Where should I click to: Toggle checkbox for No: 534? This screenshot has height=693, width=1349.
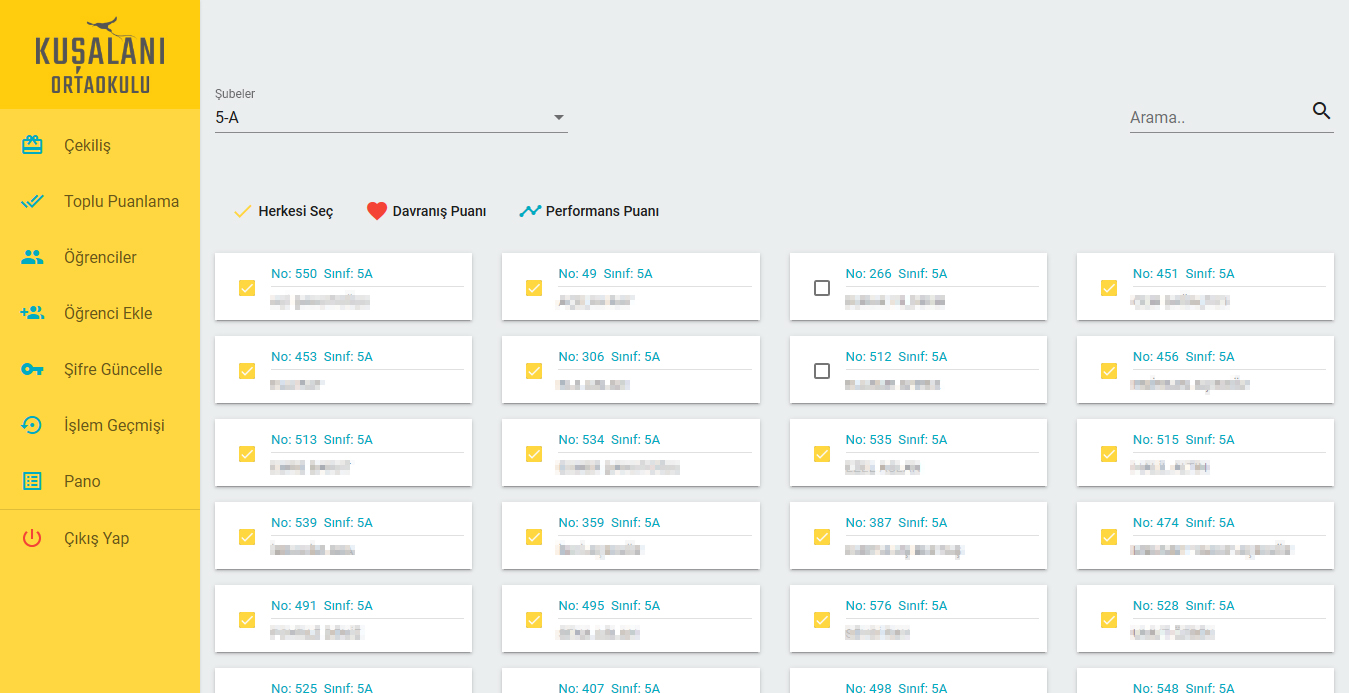534,454
